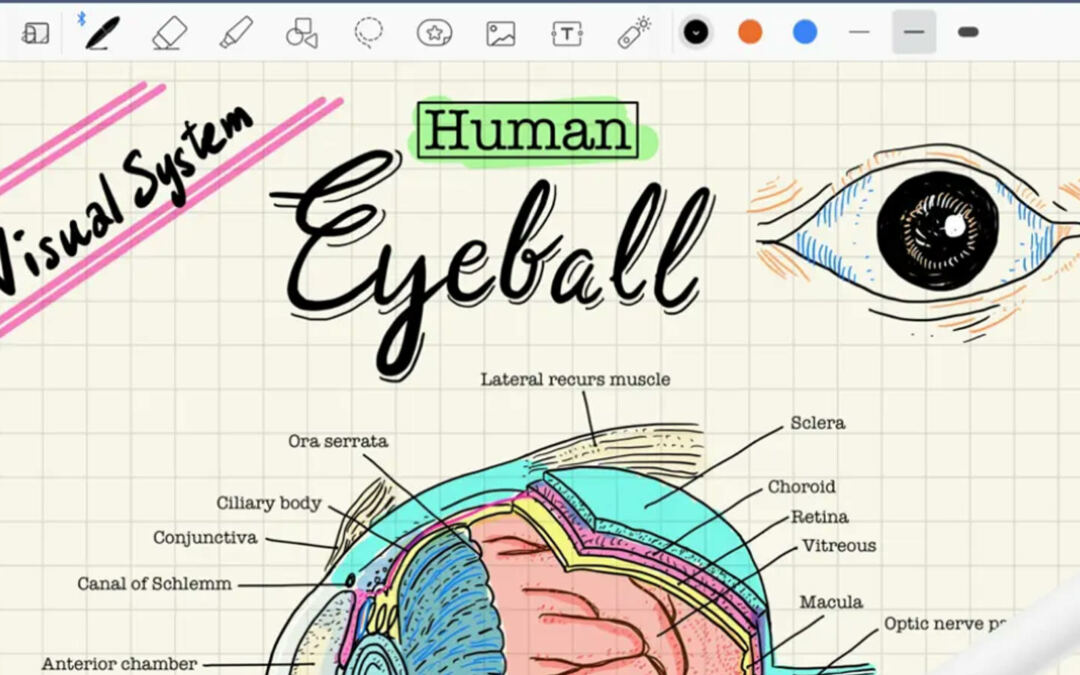Pick the blue pen color

point(805,32)
